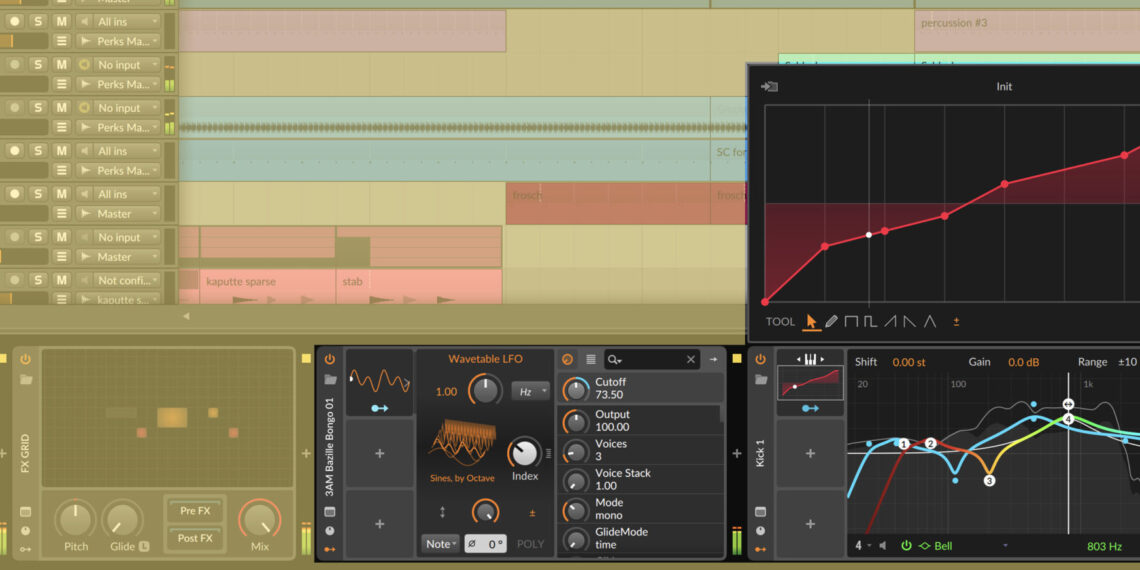
Task: Open the curve editor preset browser icon
Action: pos(769,87)
